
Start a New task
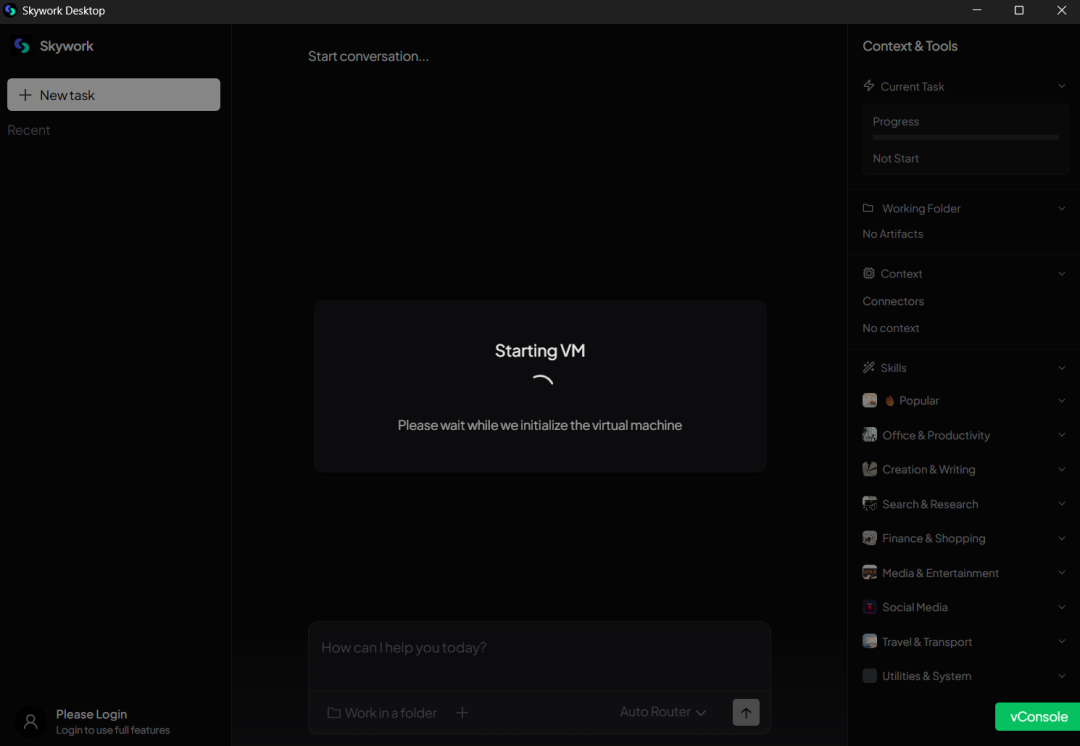[113, 95]
